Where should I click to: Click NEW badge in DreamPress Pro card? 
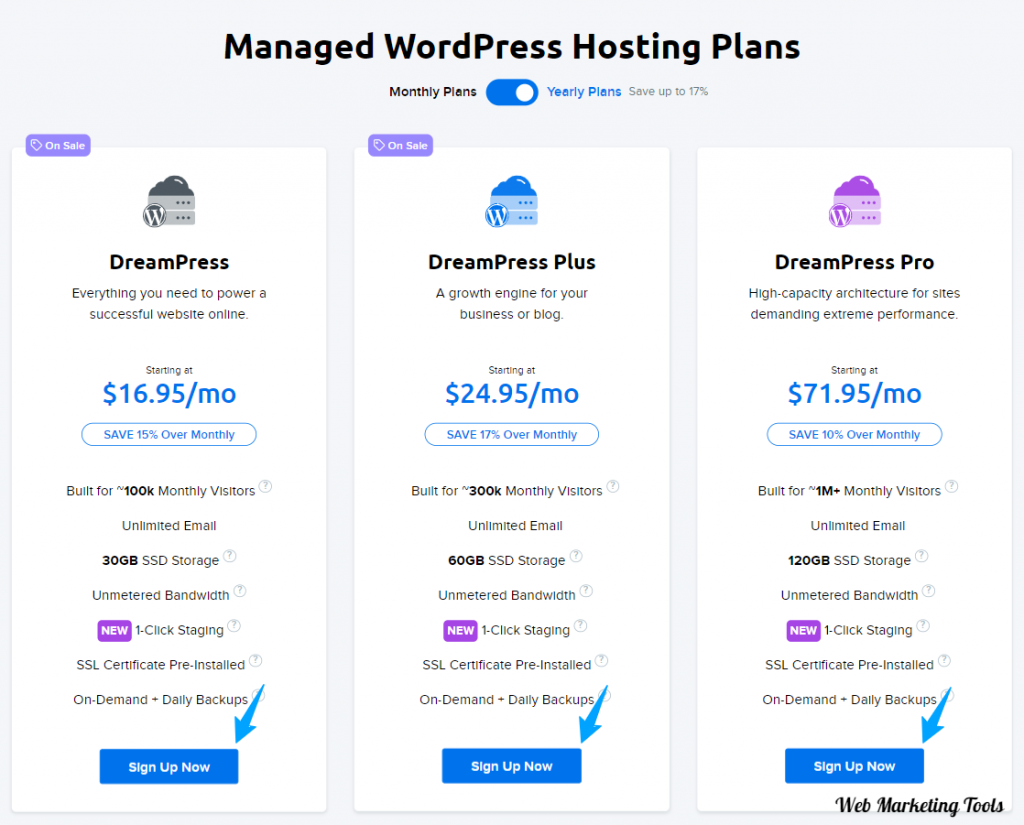[x=803, y=630]
